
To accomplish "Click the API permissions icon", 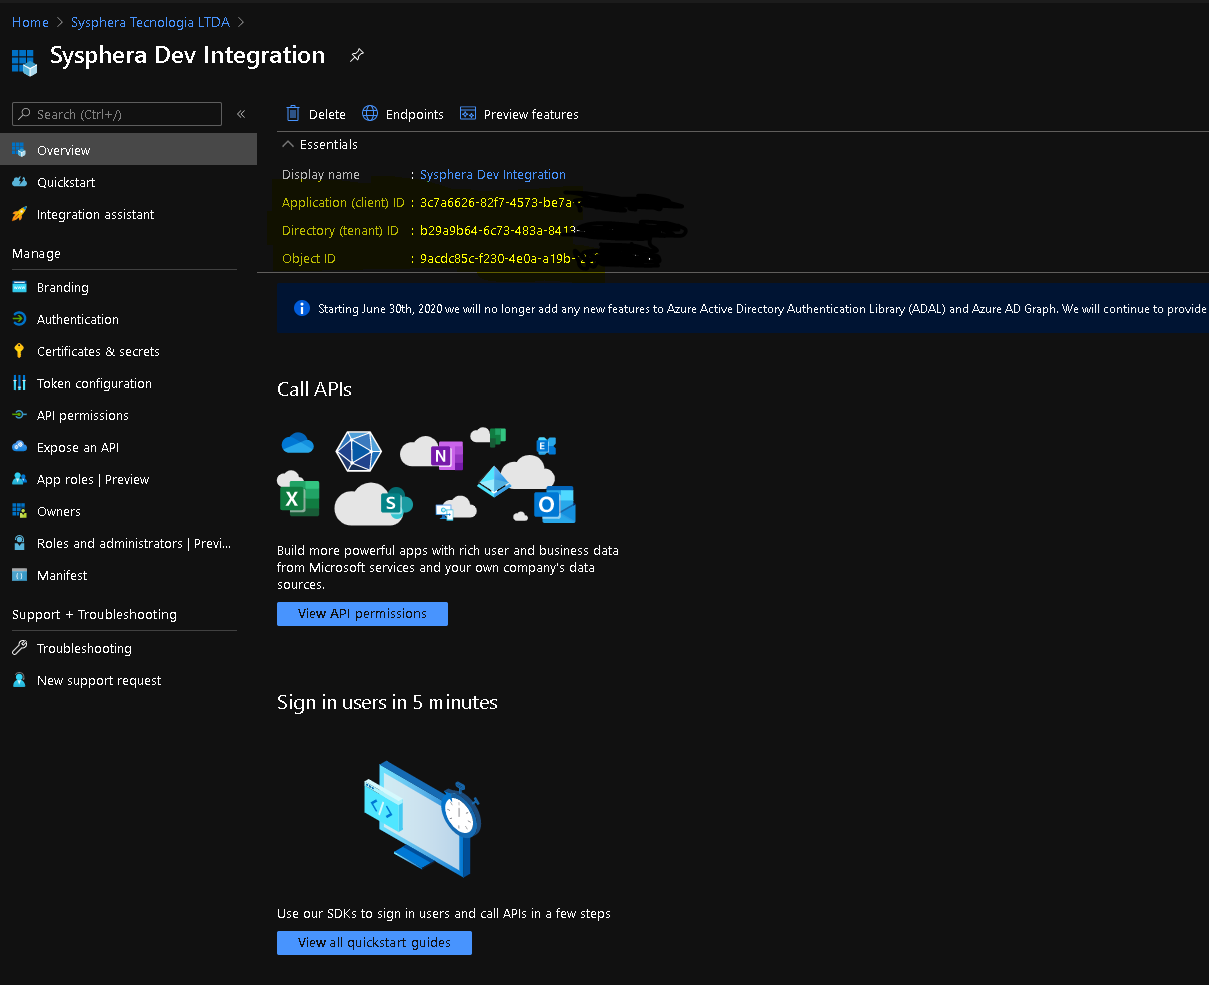I will point(19,415).
